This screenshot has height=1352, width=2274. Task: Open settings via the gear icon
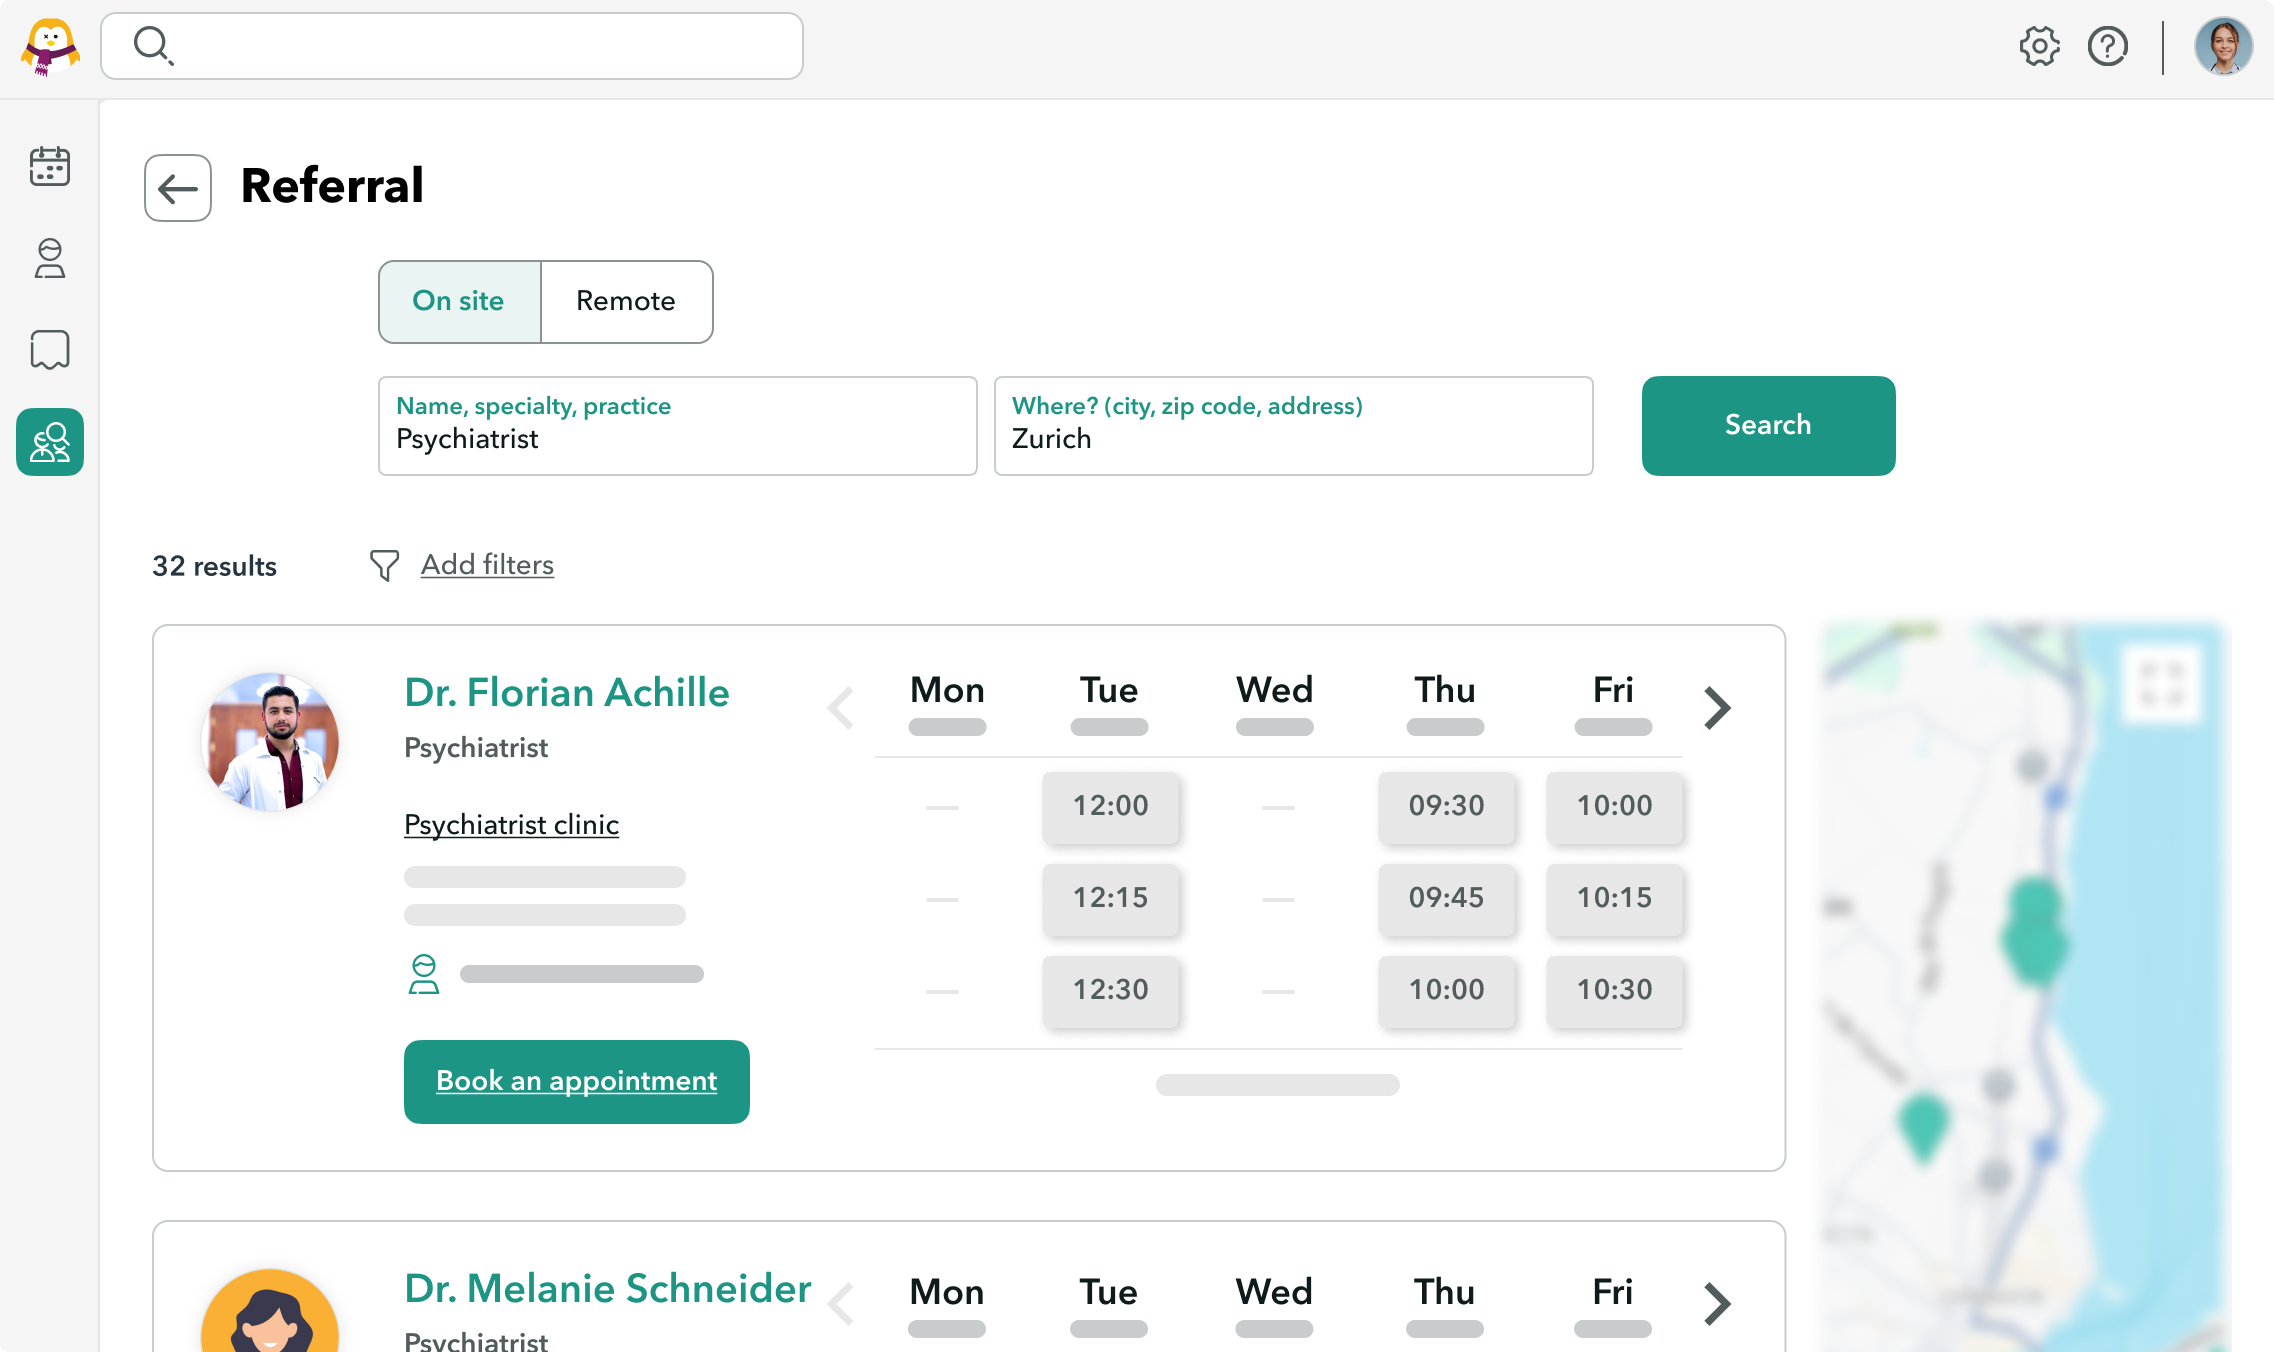pyautogui.click(x=2039, y=46)
